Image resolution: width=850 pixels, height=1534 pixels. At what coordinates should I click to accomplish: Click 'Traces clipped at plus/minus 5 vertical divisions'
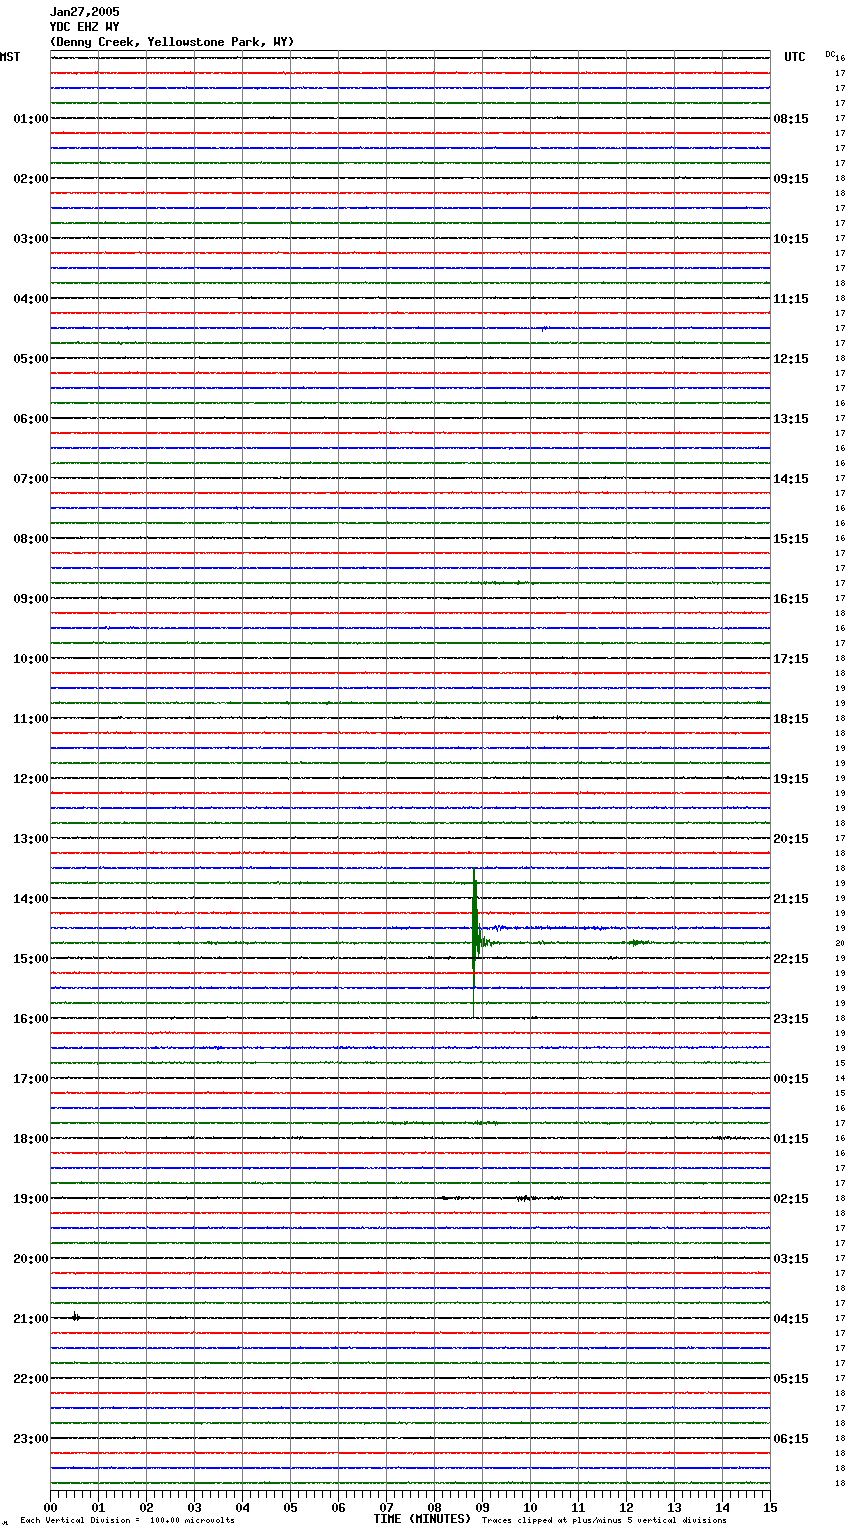coord(604,1521)
